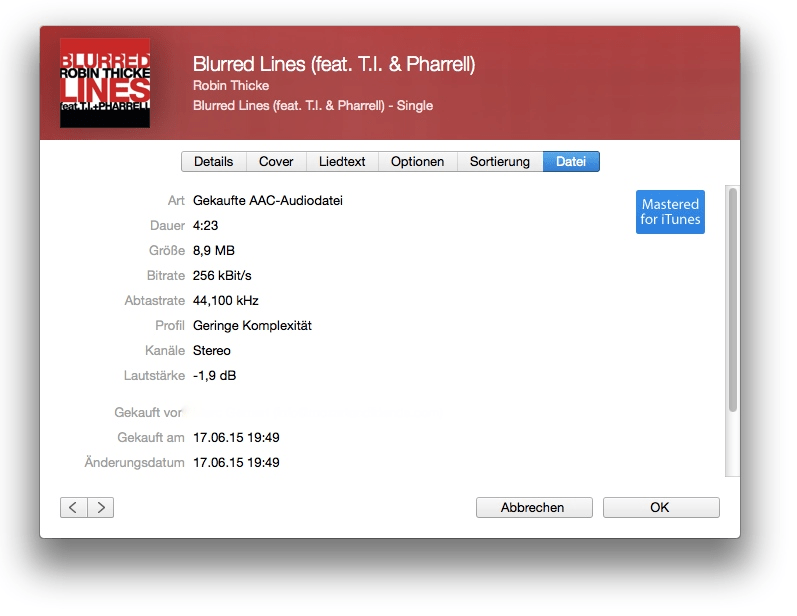
Task: Click the Gekauft am date value
Action: coord(236,437)
